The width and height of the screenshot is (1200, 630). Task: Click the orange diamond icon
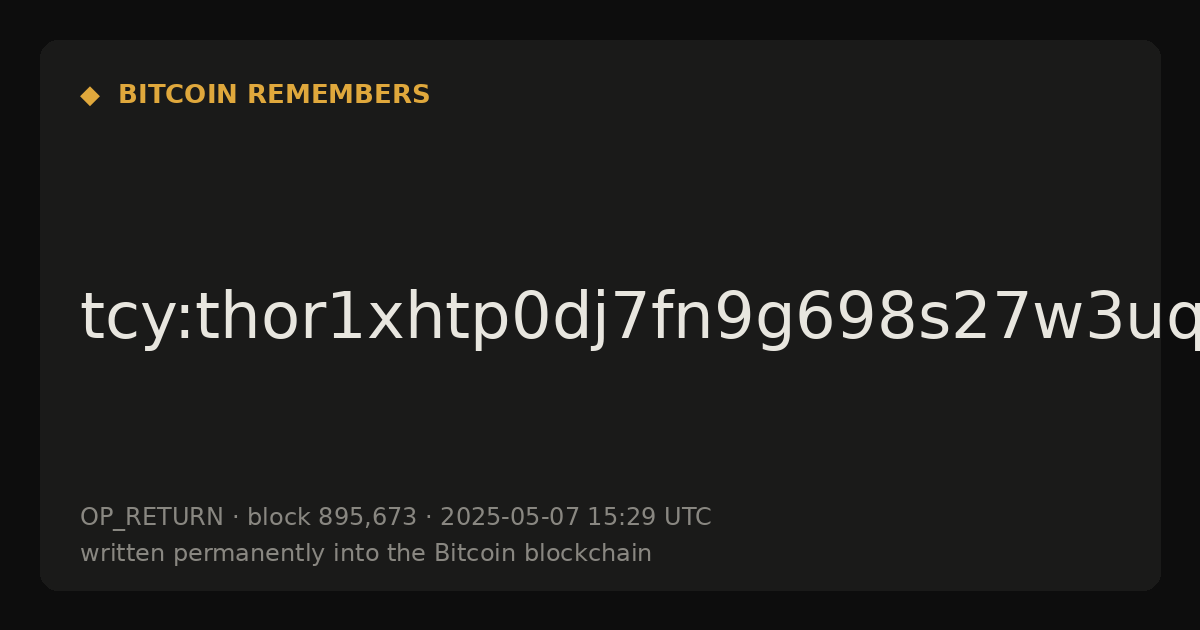90,96
